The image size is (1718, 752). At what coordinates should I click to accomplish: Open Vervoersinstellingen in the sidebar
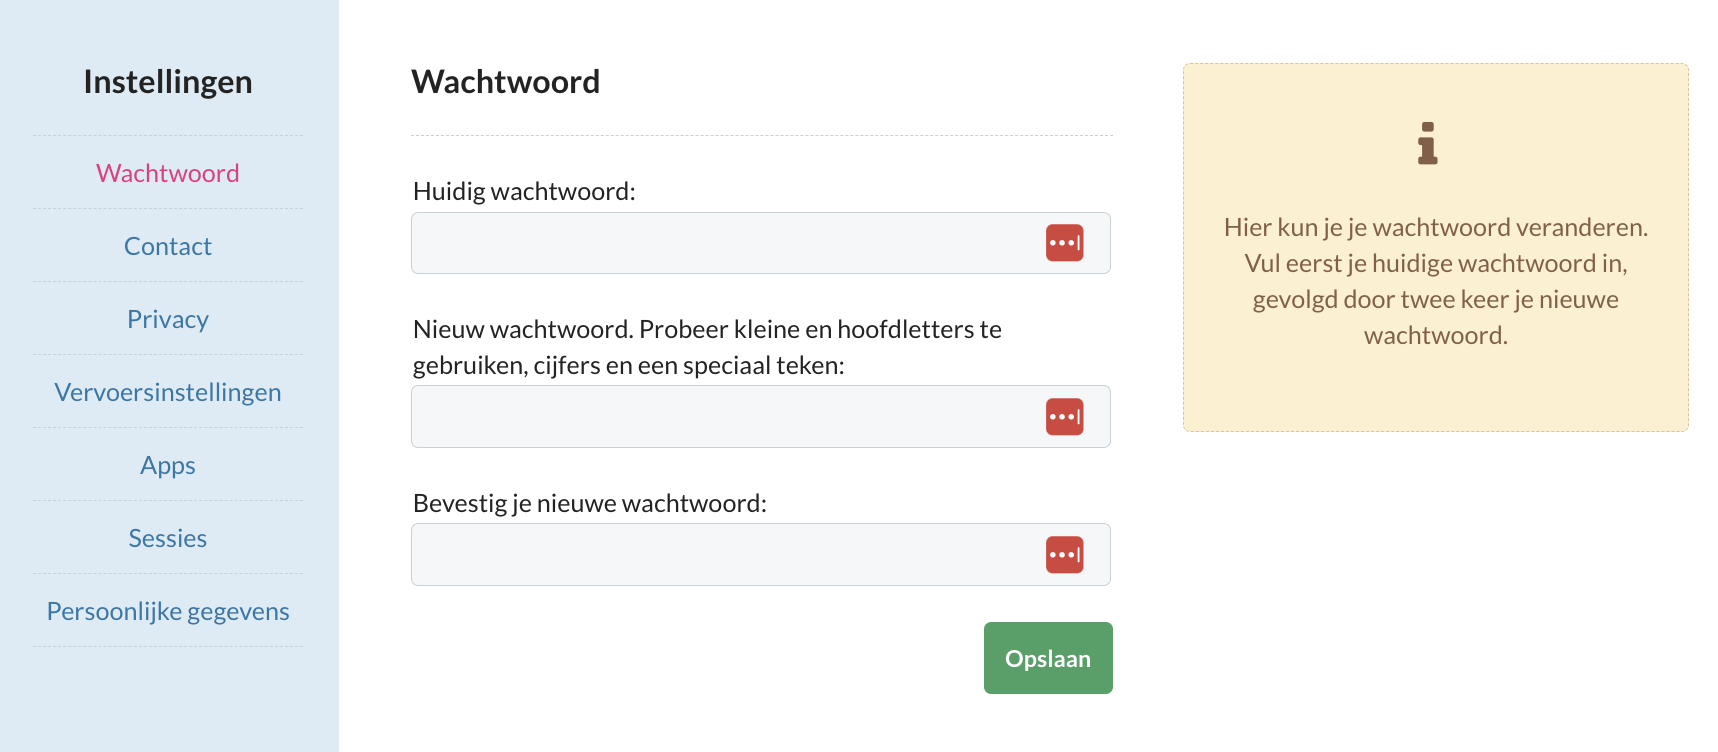(x=168, y=392)
